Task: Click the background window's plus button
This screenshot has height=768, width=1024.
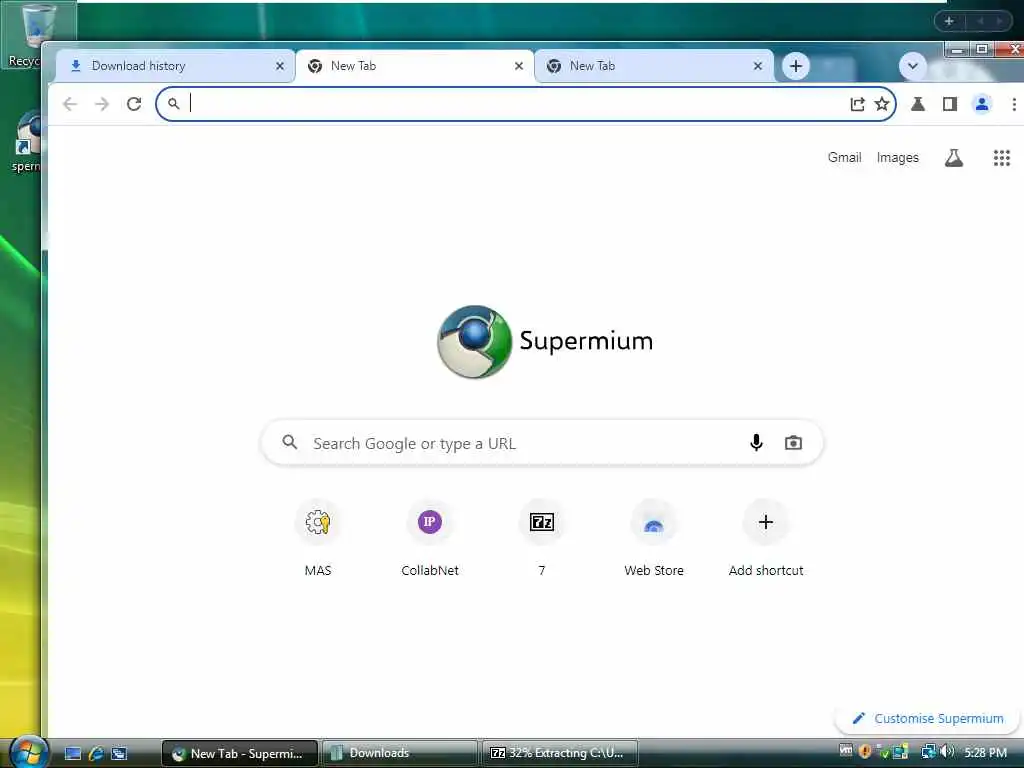Action: pyautogui.click(x=949, y=22)
